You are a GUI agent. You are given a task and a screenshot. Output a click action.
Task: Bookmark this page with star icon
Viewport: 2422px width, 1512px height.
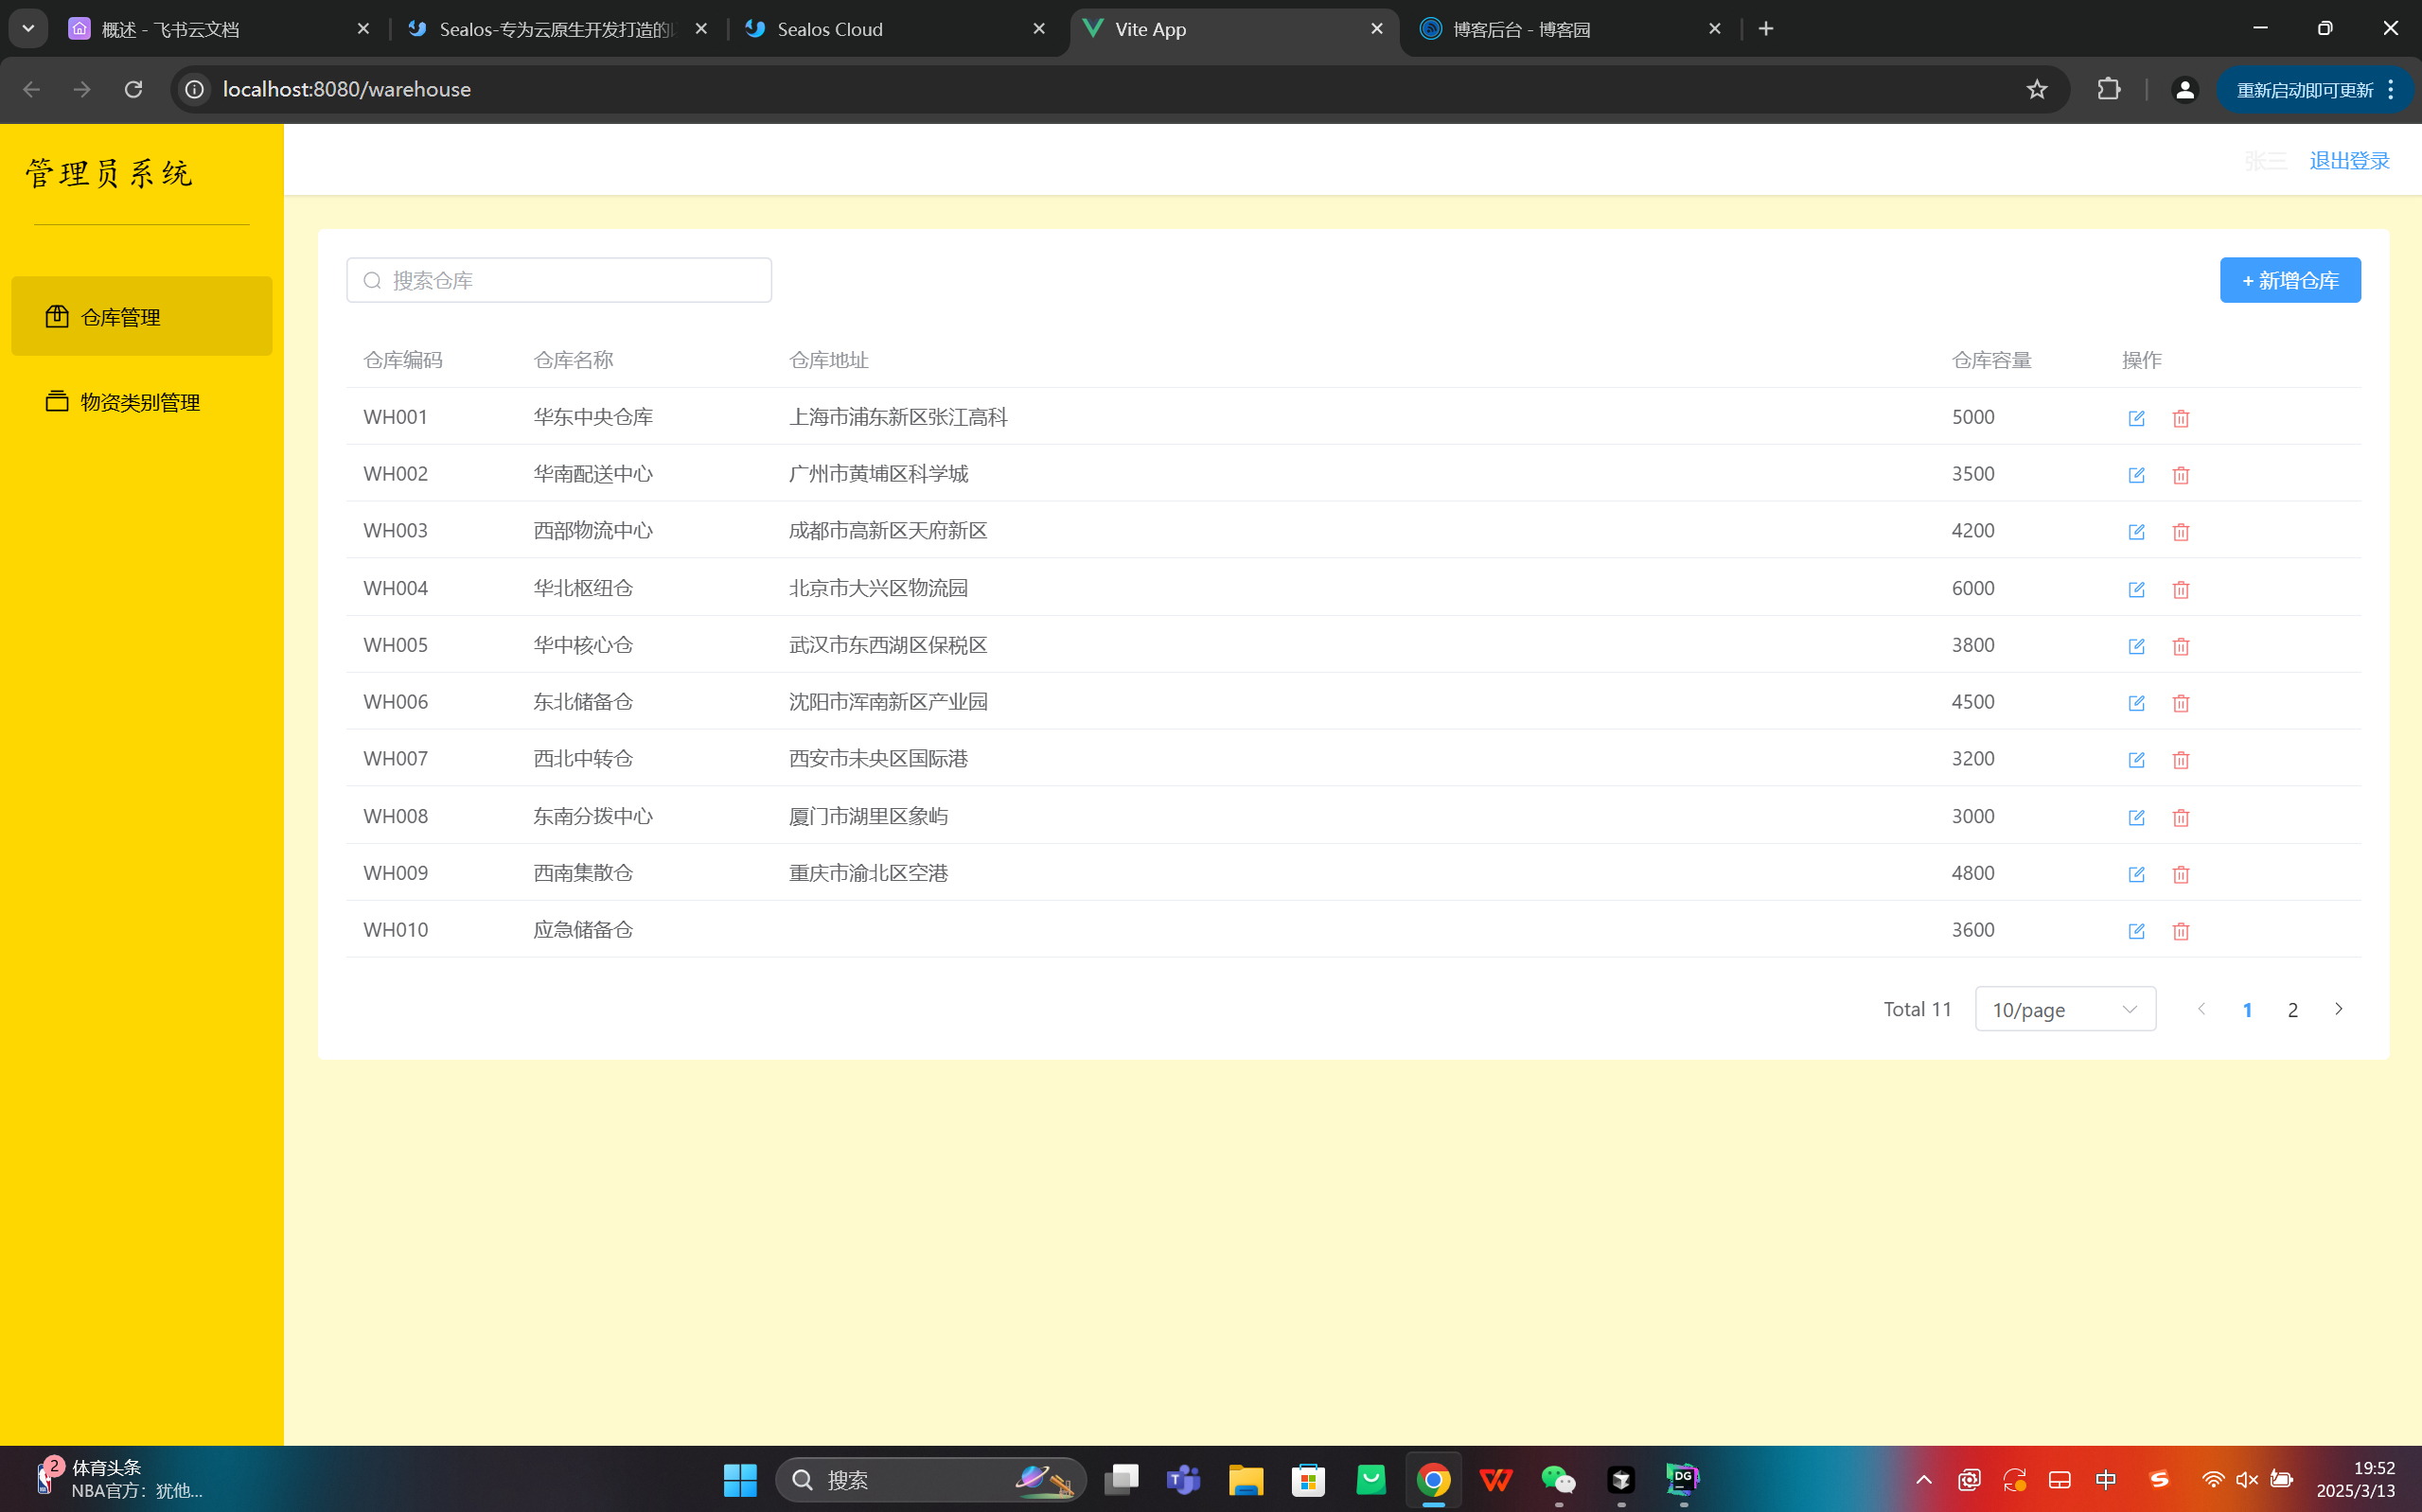pyautogui.click(x=2036, y=90)
